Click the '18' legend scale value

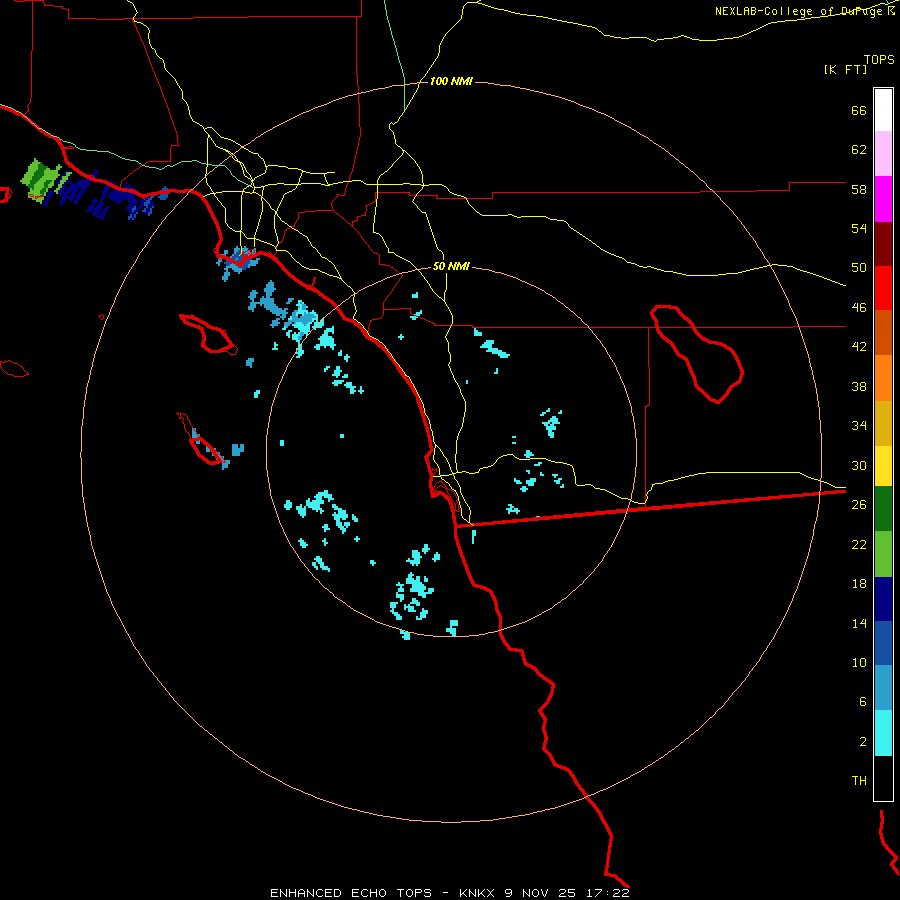click(859, 584)
